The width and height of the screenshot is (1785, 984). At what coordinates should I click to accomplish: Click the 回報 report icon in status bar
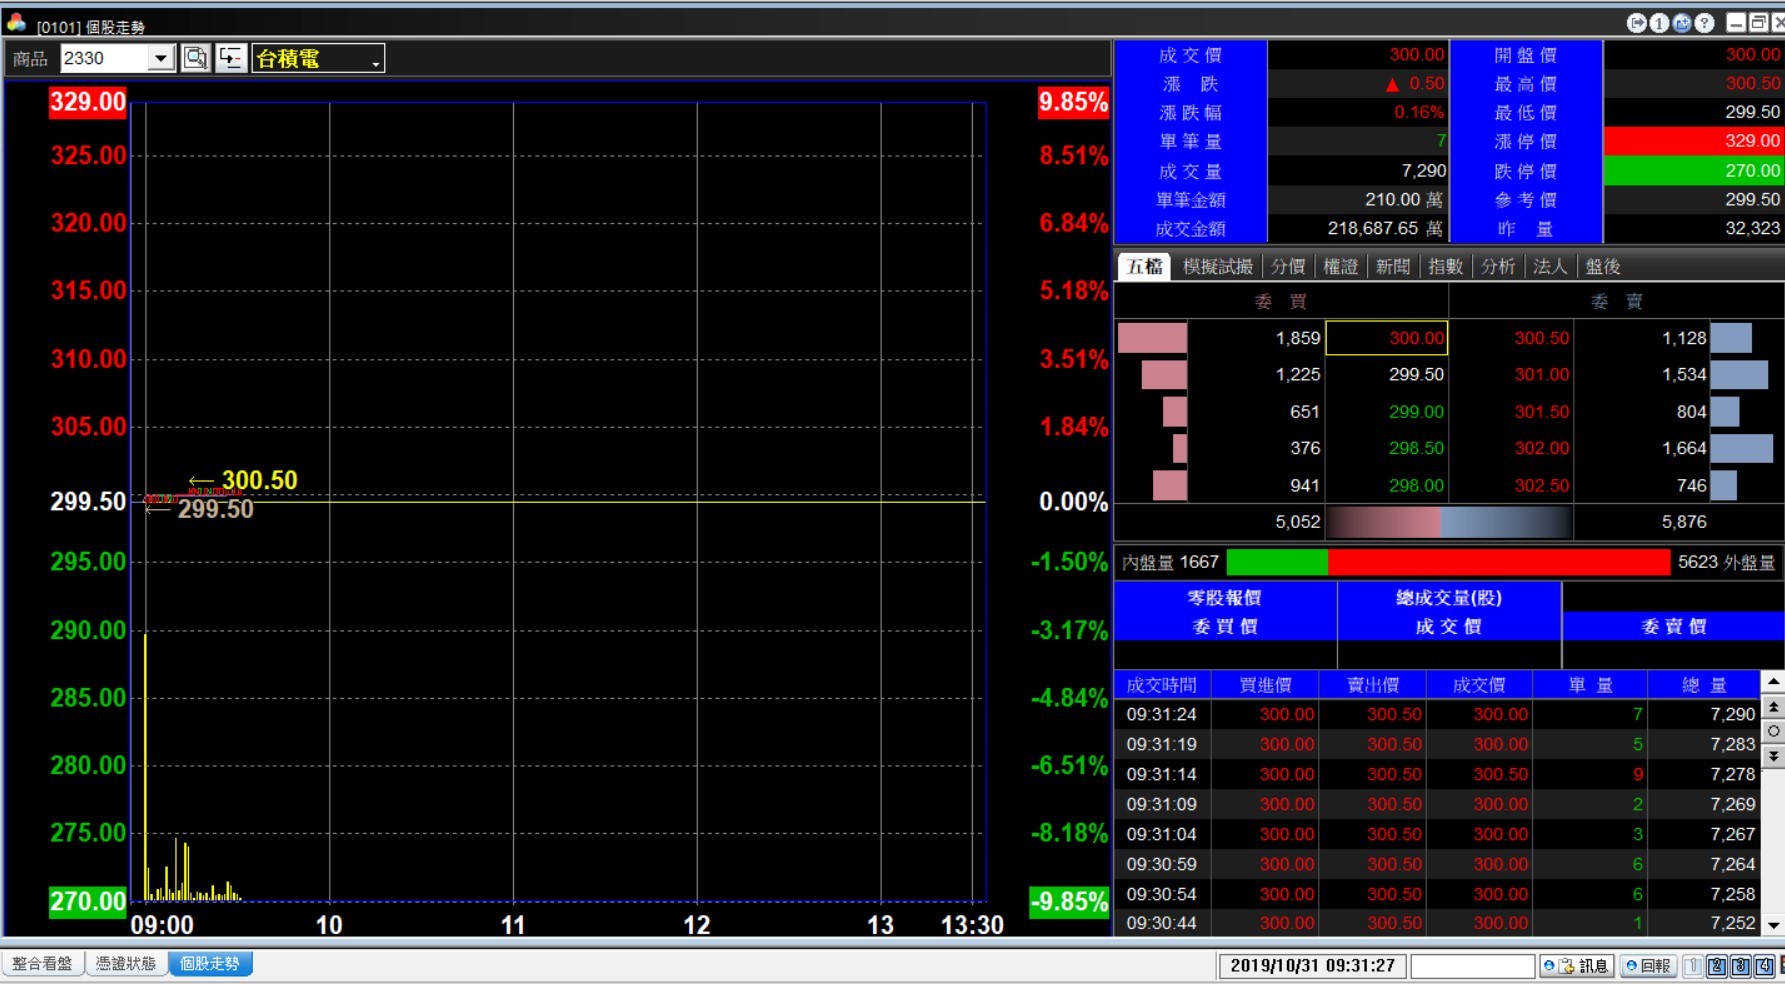click(1648, 965)
